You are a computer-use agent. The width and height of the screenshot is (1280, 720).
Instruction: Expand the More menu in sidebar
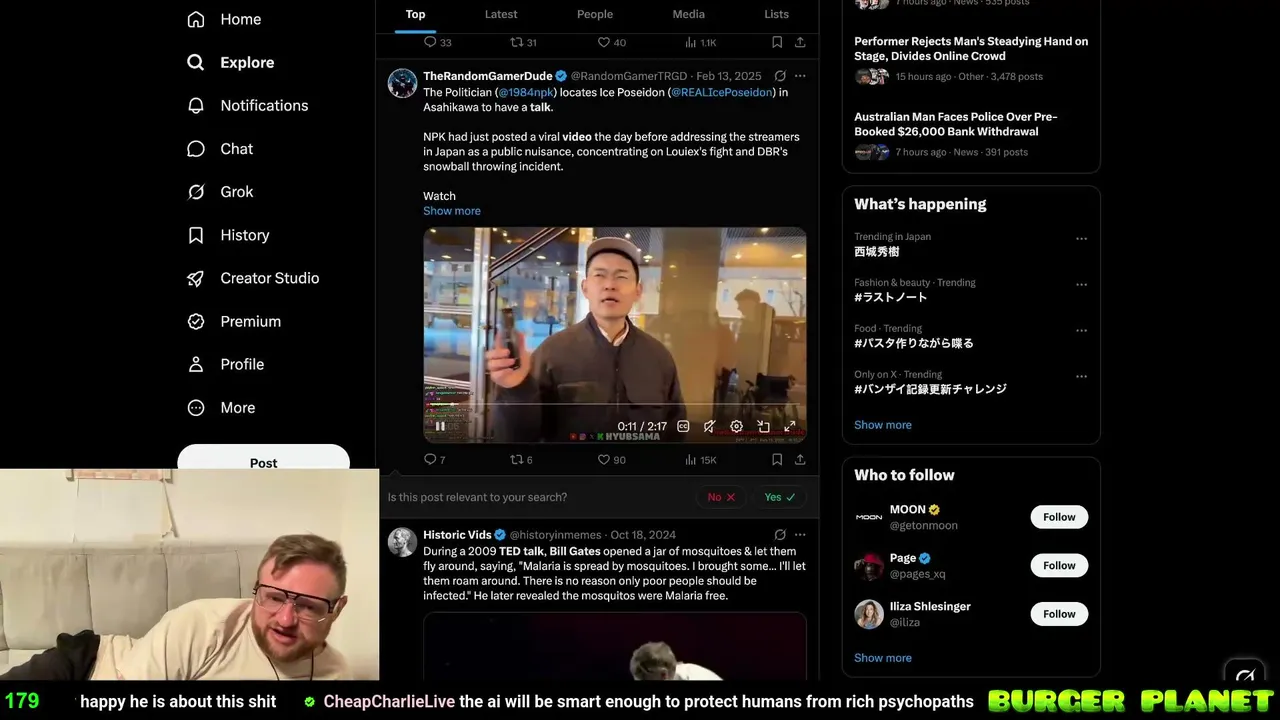[x=221, y=407]
